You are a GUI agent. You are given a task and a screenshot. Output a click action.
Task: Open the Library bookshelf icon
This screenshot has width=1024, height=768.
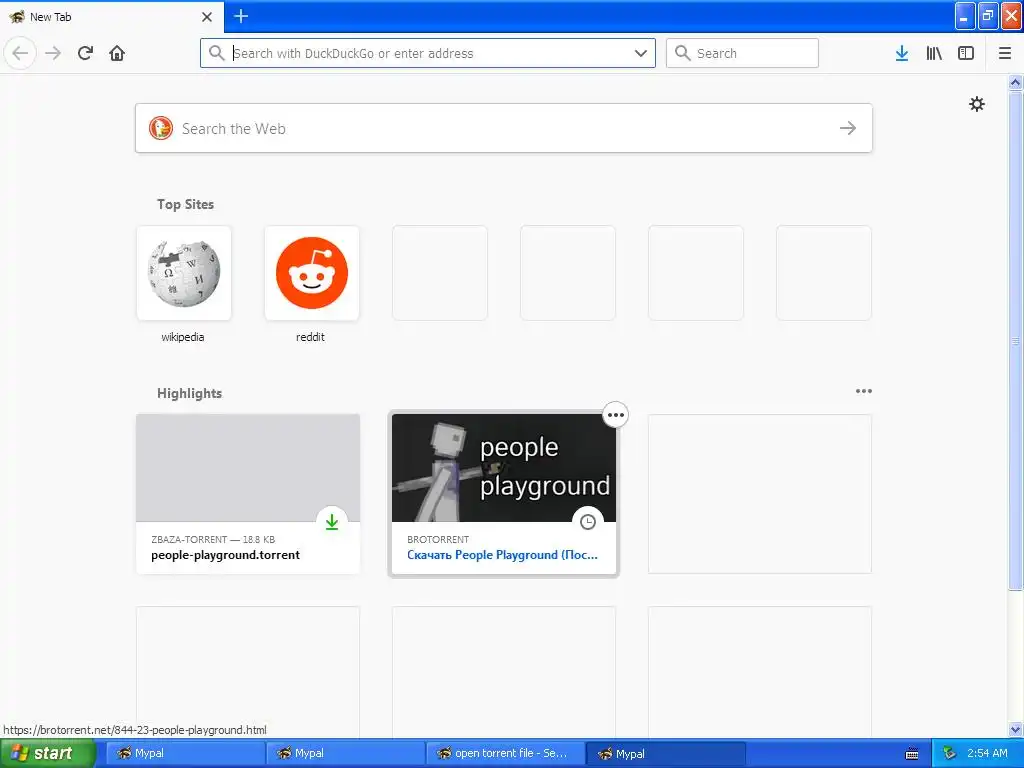click(934, 53)
